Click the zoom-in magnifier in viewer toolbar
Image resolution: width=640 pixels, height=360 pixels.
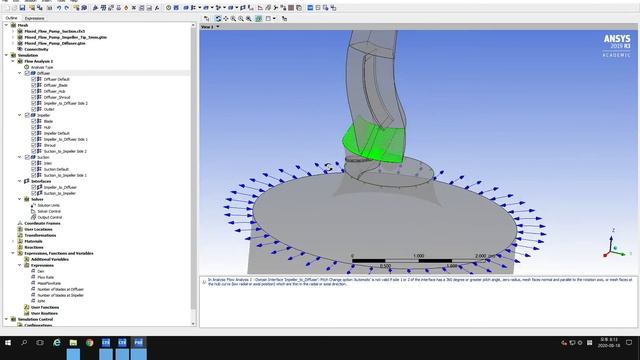(x=233, y=18)
